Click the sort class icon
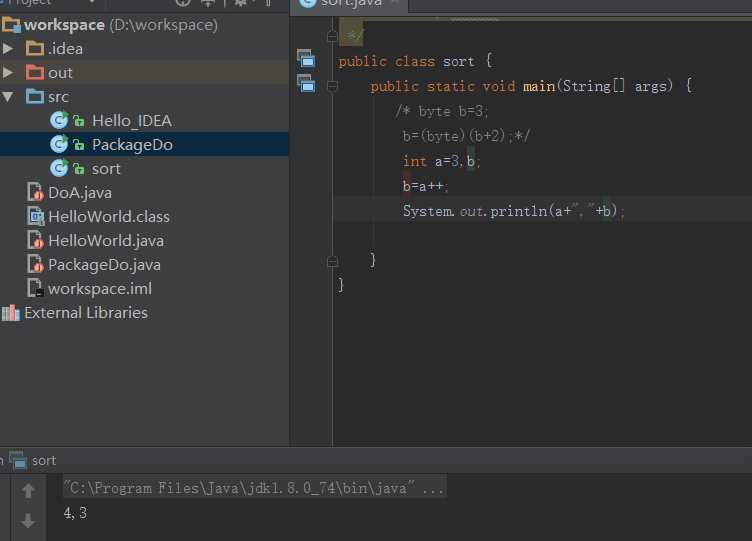This screenshot has width=752, height=541. pos(59,168)
